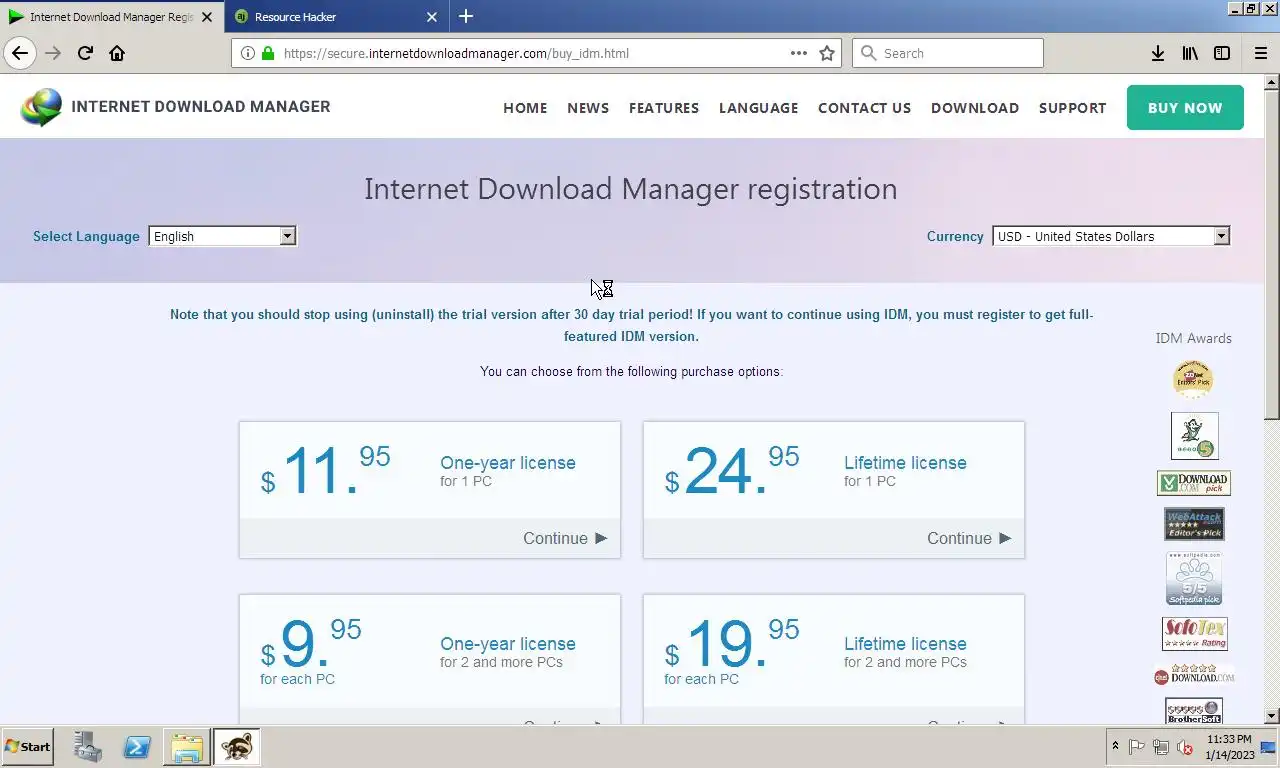This screenshot has height=768, width=1280.
Task: Open the Firefox hamburger menu
Action: (x=1260, y=53)
